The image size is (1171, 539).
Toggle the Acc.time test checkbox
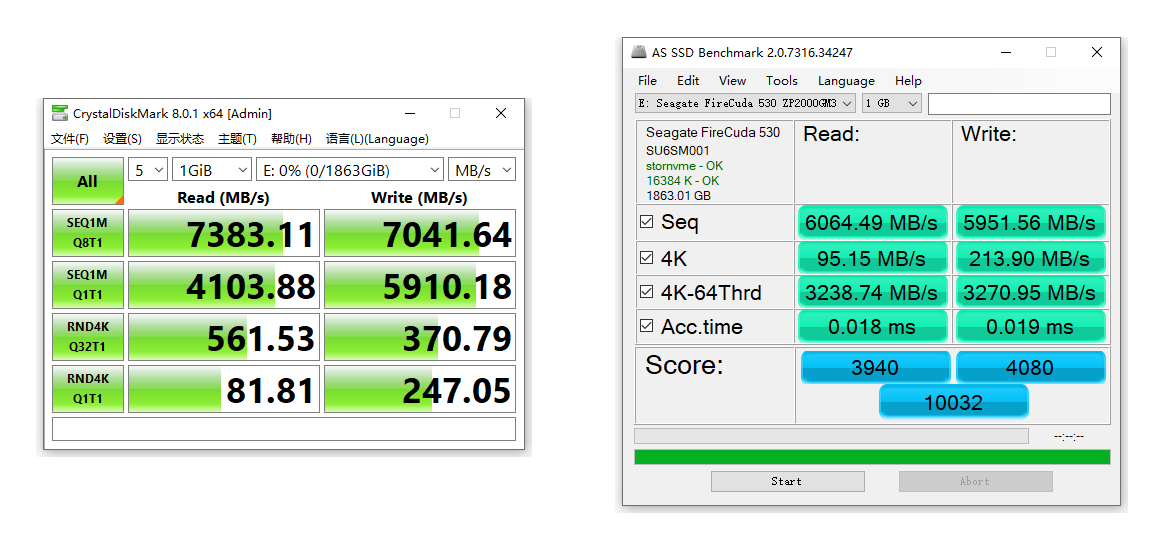(646, 326)
